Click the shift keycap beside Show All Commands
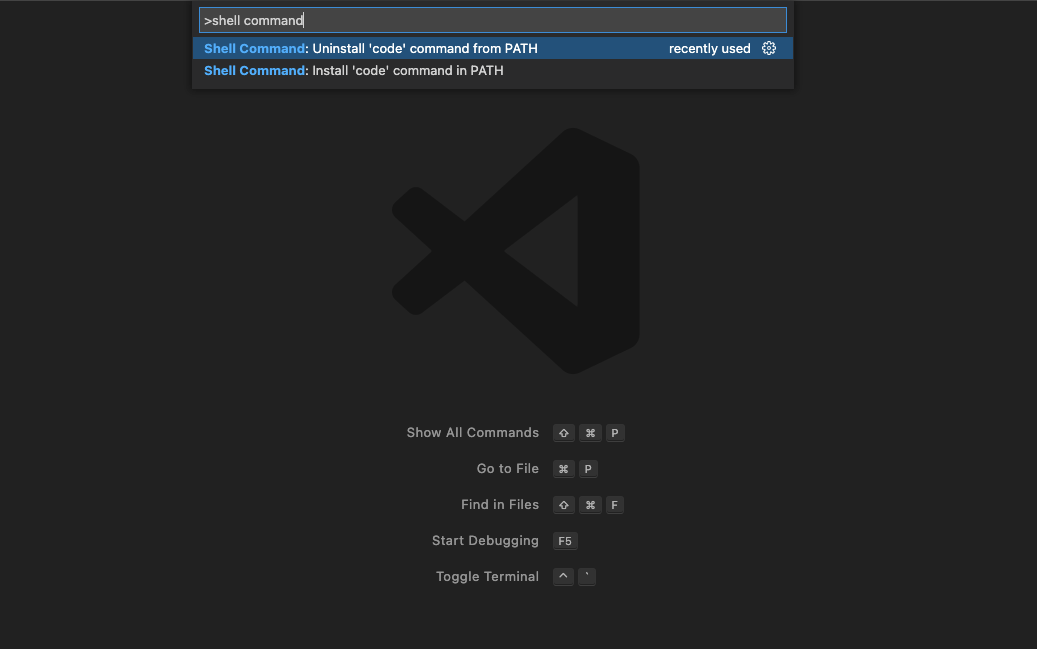 (563, 433)
